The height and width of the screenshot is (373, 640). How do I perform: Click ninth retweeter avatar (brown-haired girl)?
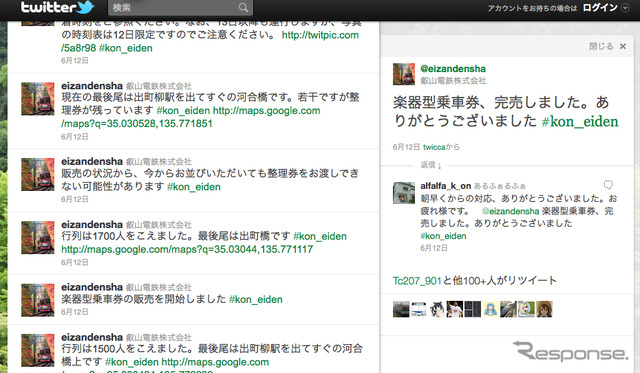(x=544, y=309)
